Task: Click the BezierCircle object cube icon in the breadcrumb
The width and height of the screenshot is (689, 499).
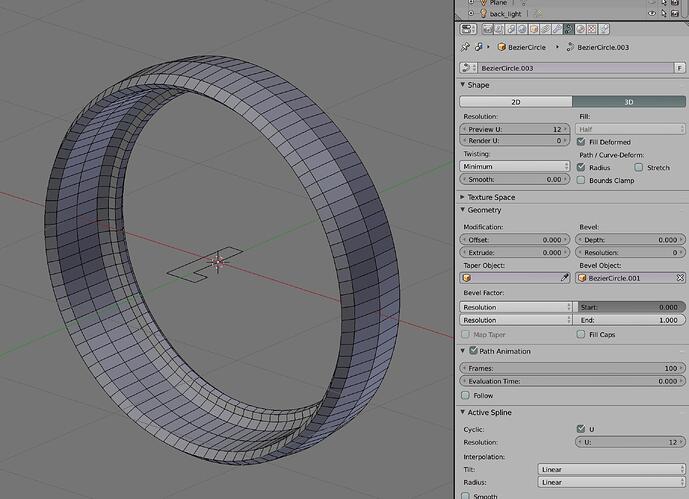Action: click(501, 47)
